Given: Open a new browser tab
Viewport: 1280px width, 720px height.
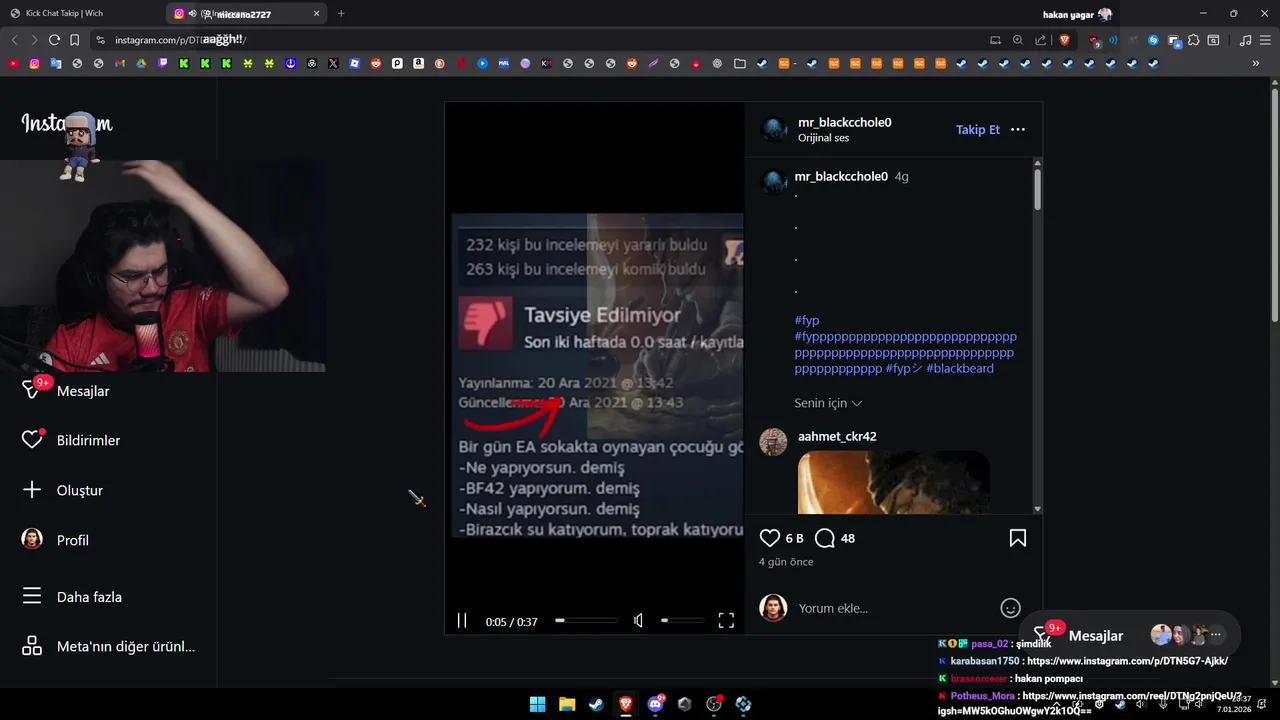Looking at the screenshot, I should 341,14.
